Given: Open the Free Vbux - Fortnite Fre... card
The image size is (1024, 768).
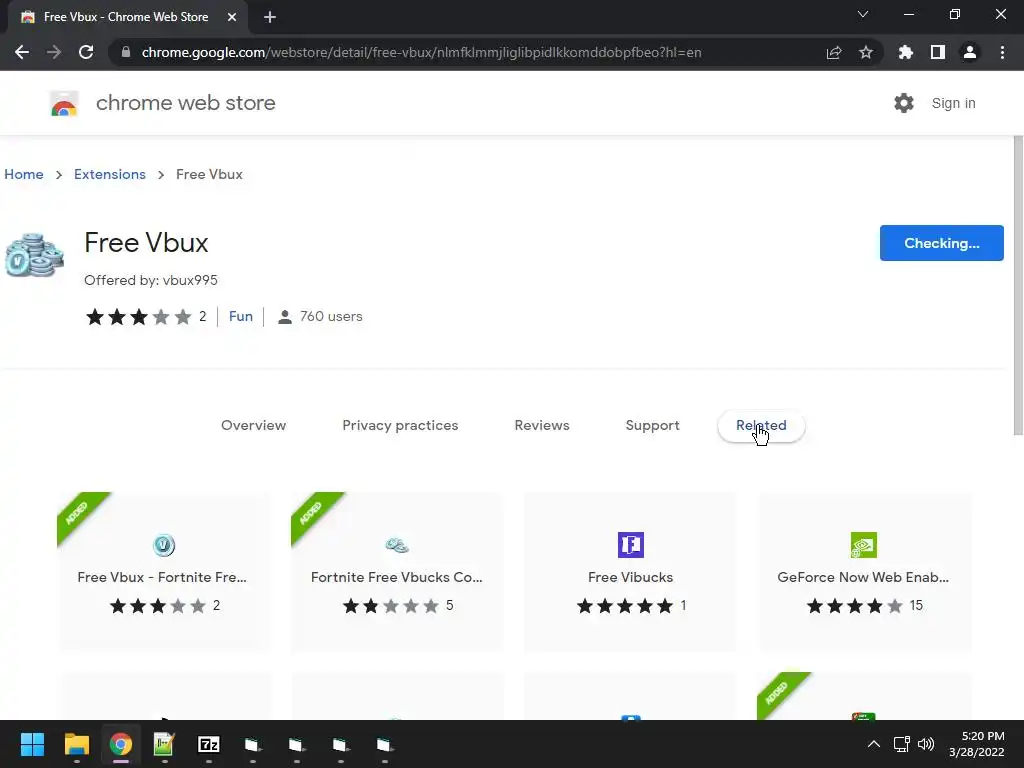Looking at the screenshot, I should click(165, 571).
